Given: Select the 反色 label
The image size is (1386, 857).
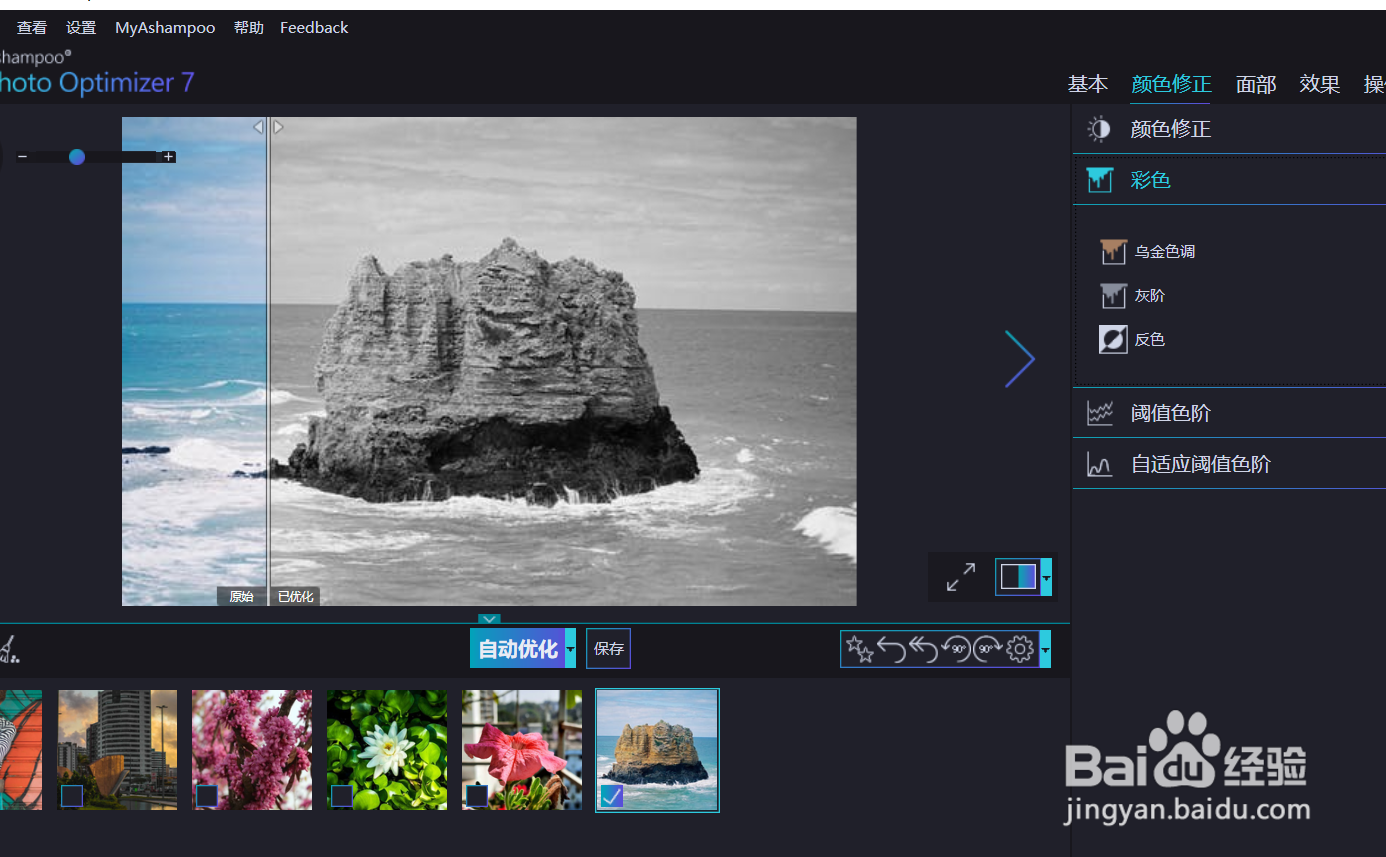Looking at the screenshot, I should (x=1149, y=340).
